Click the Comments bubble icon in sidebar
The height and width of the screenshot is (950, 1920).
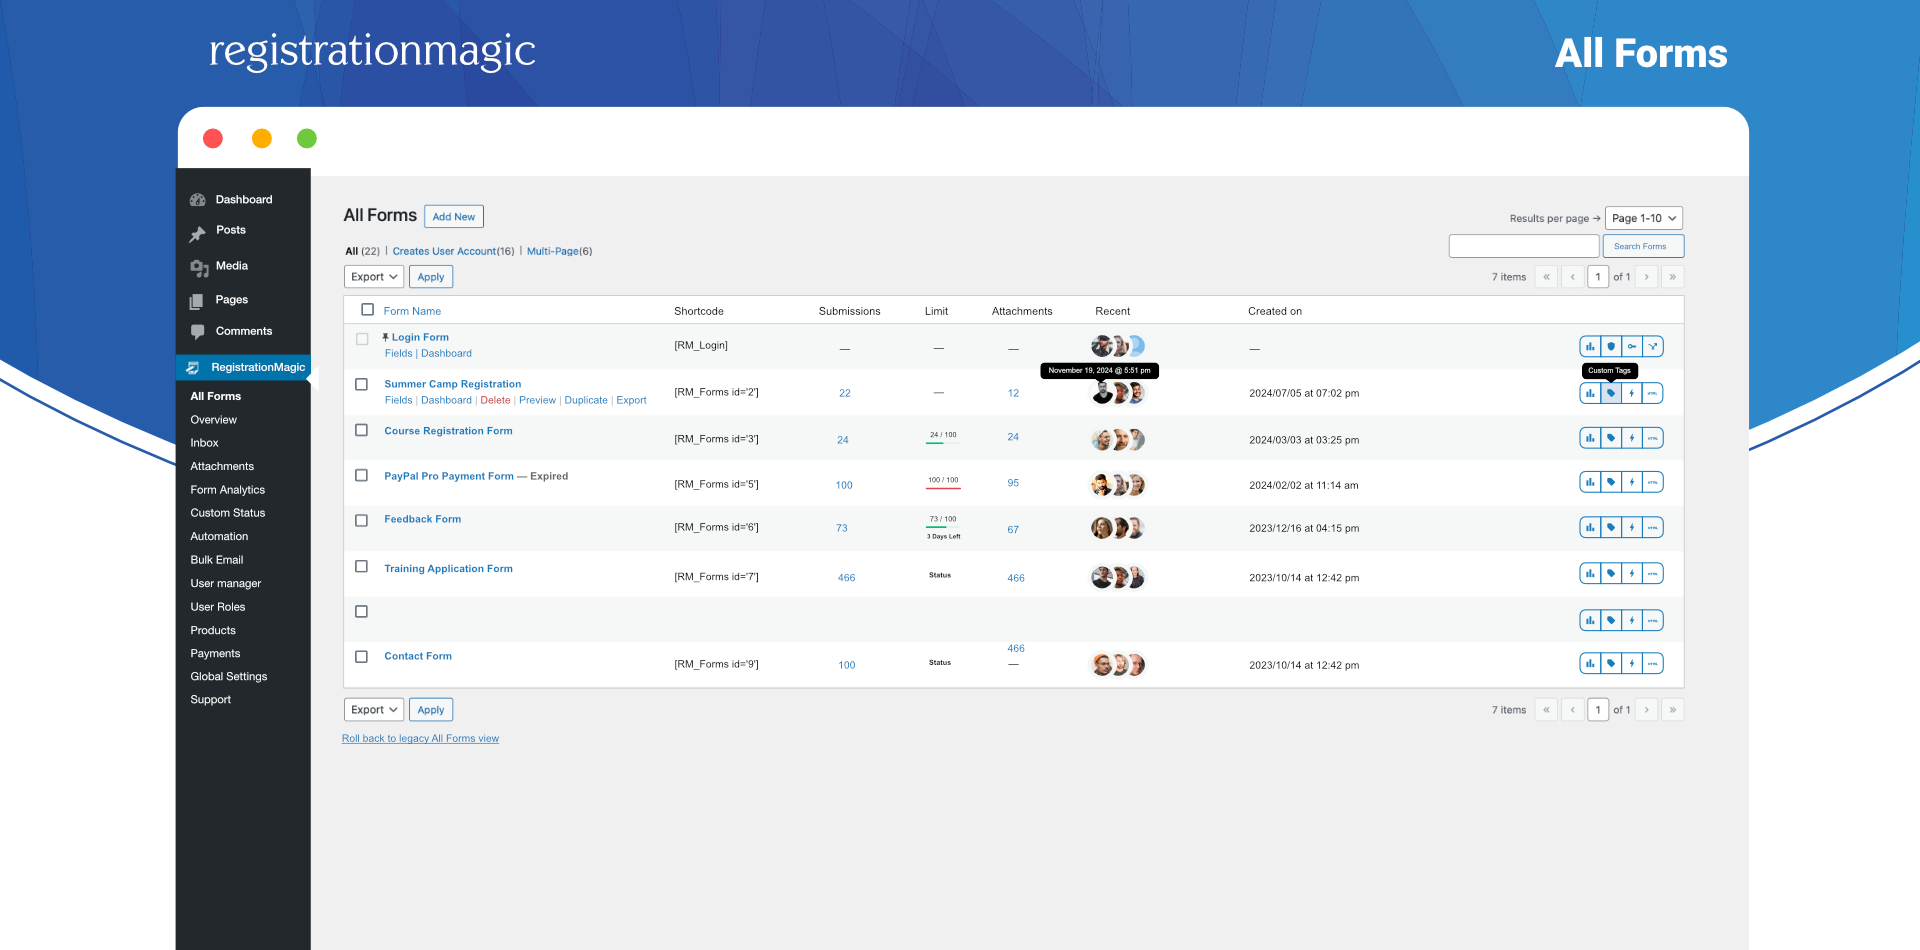tap(198, 332)
